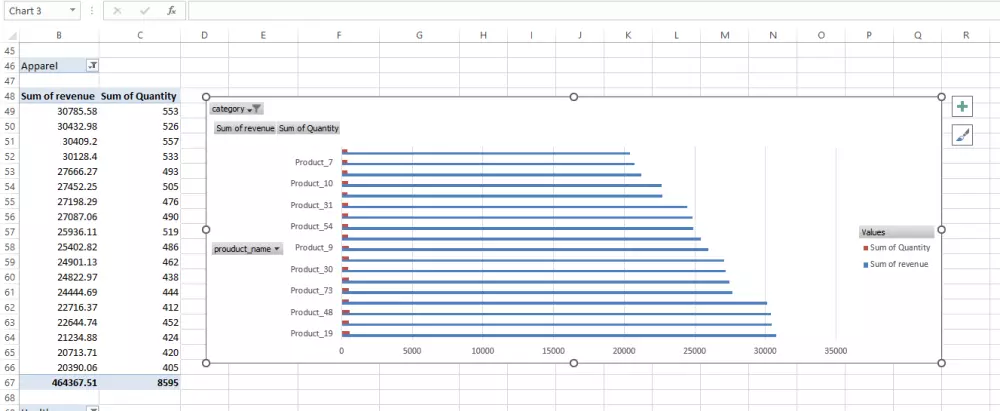Open the Chart Styles brush icon
The width and height of the screenshot is (1000, 411).
[962, 135]
